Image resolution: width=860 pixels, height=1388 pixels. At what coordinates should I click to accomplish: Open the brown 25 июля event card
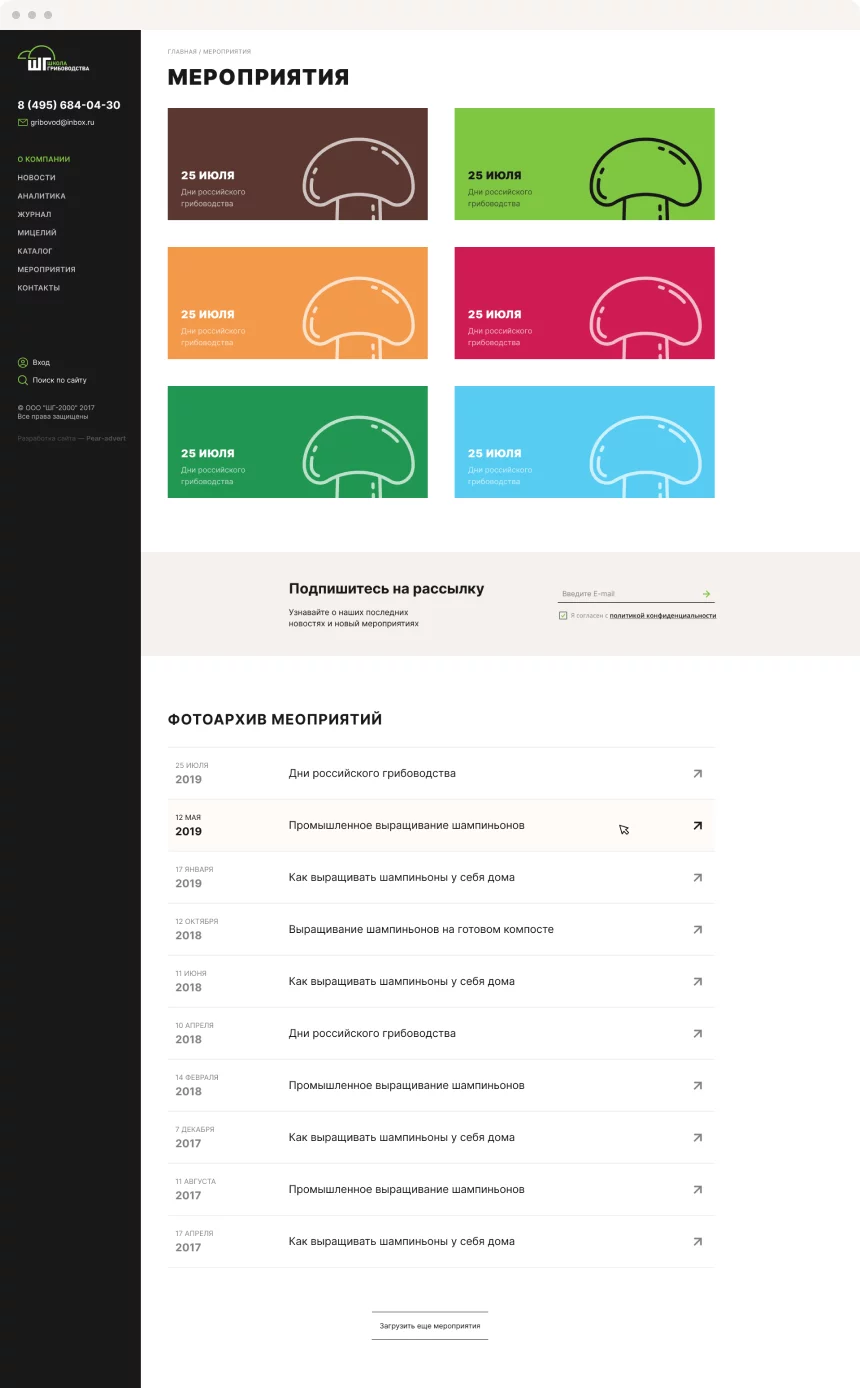click(298, 164)
